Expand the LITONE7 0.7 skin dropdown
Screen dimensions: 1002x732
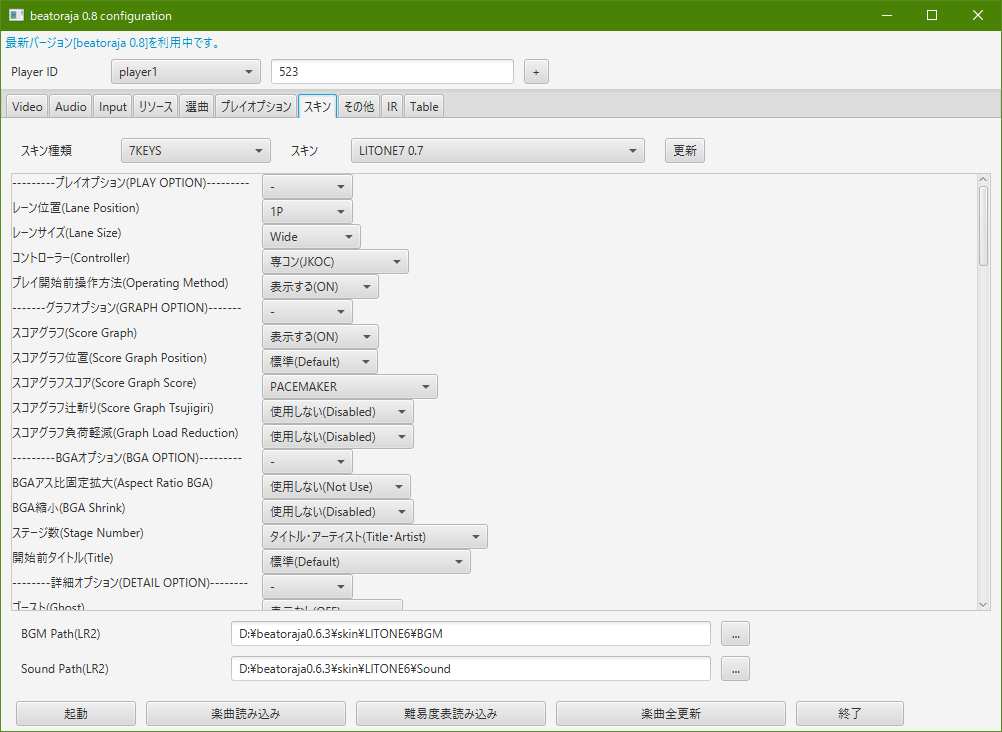(x=498, y=151)
